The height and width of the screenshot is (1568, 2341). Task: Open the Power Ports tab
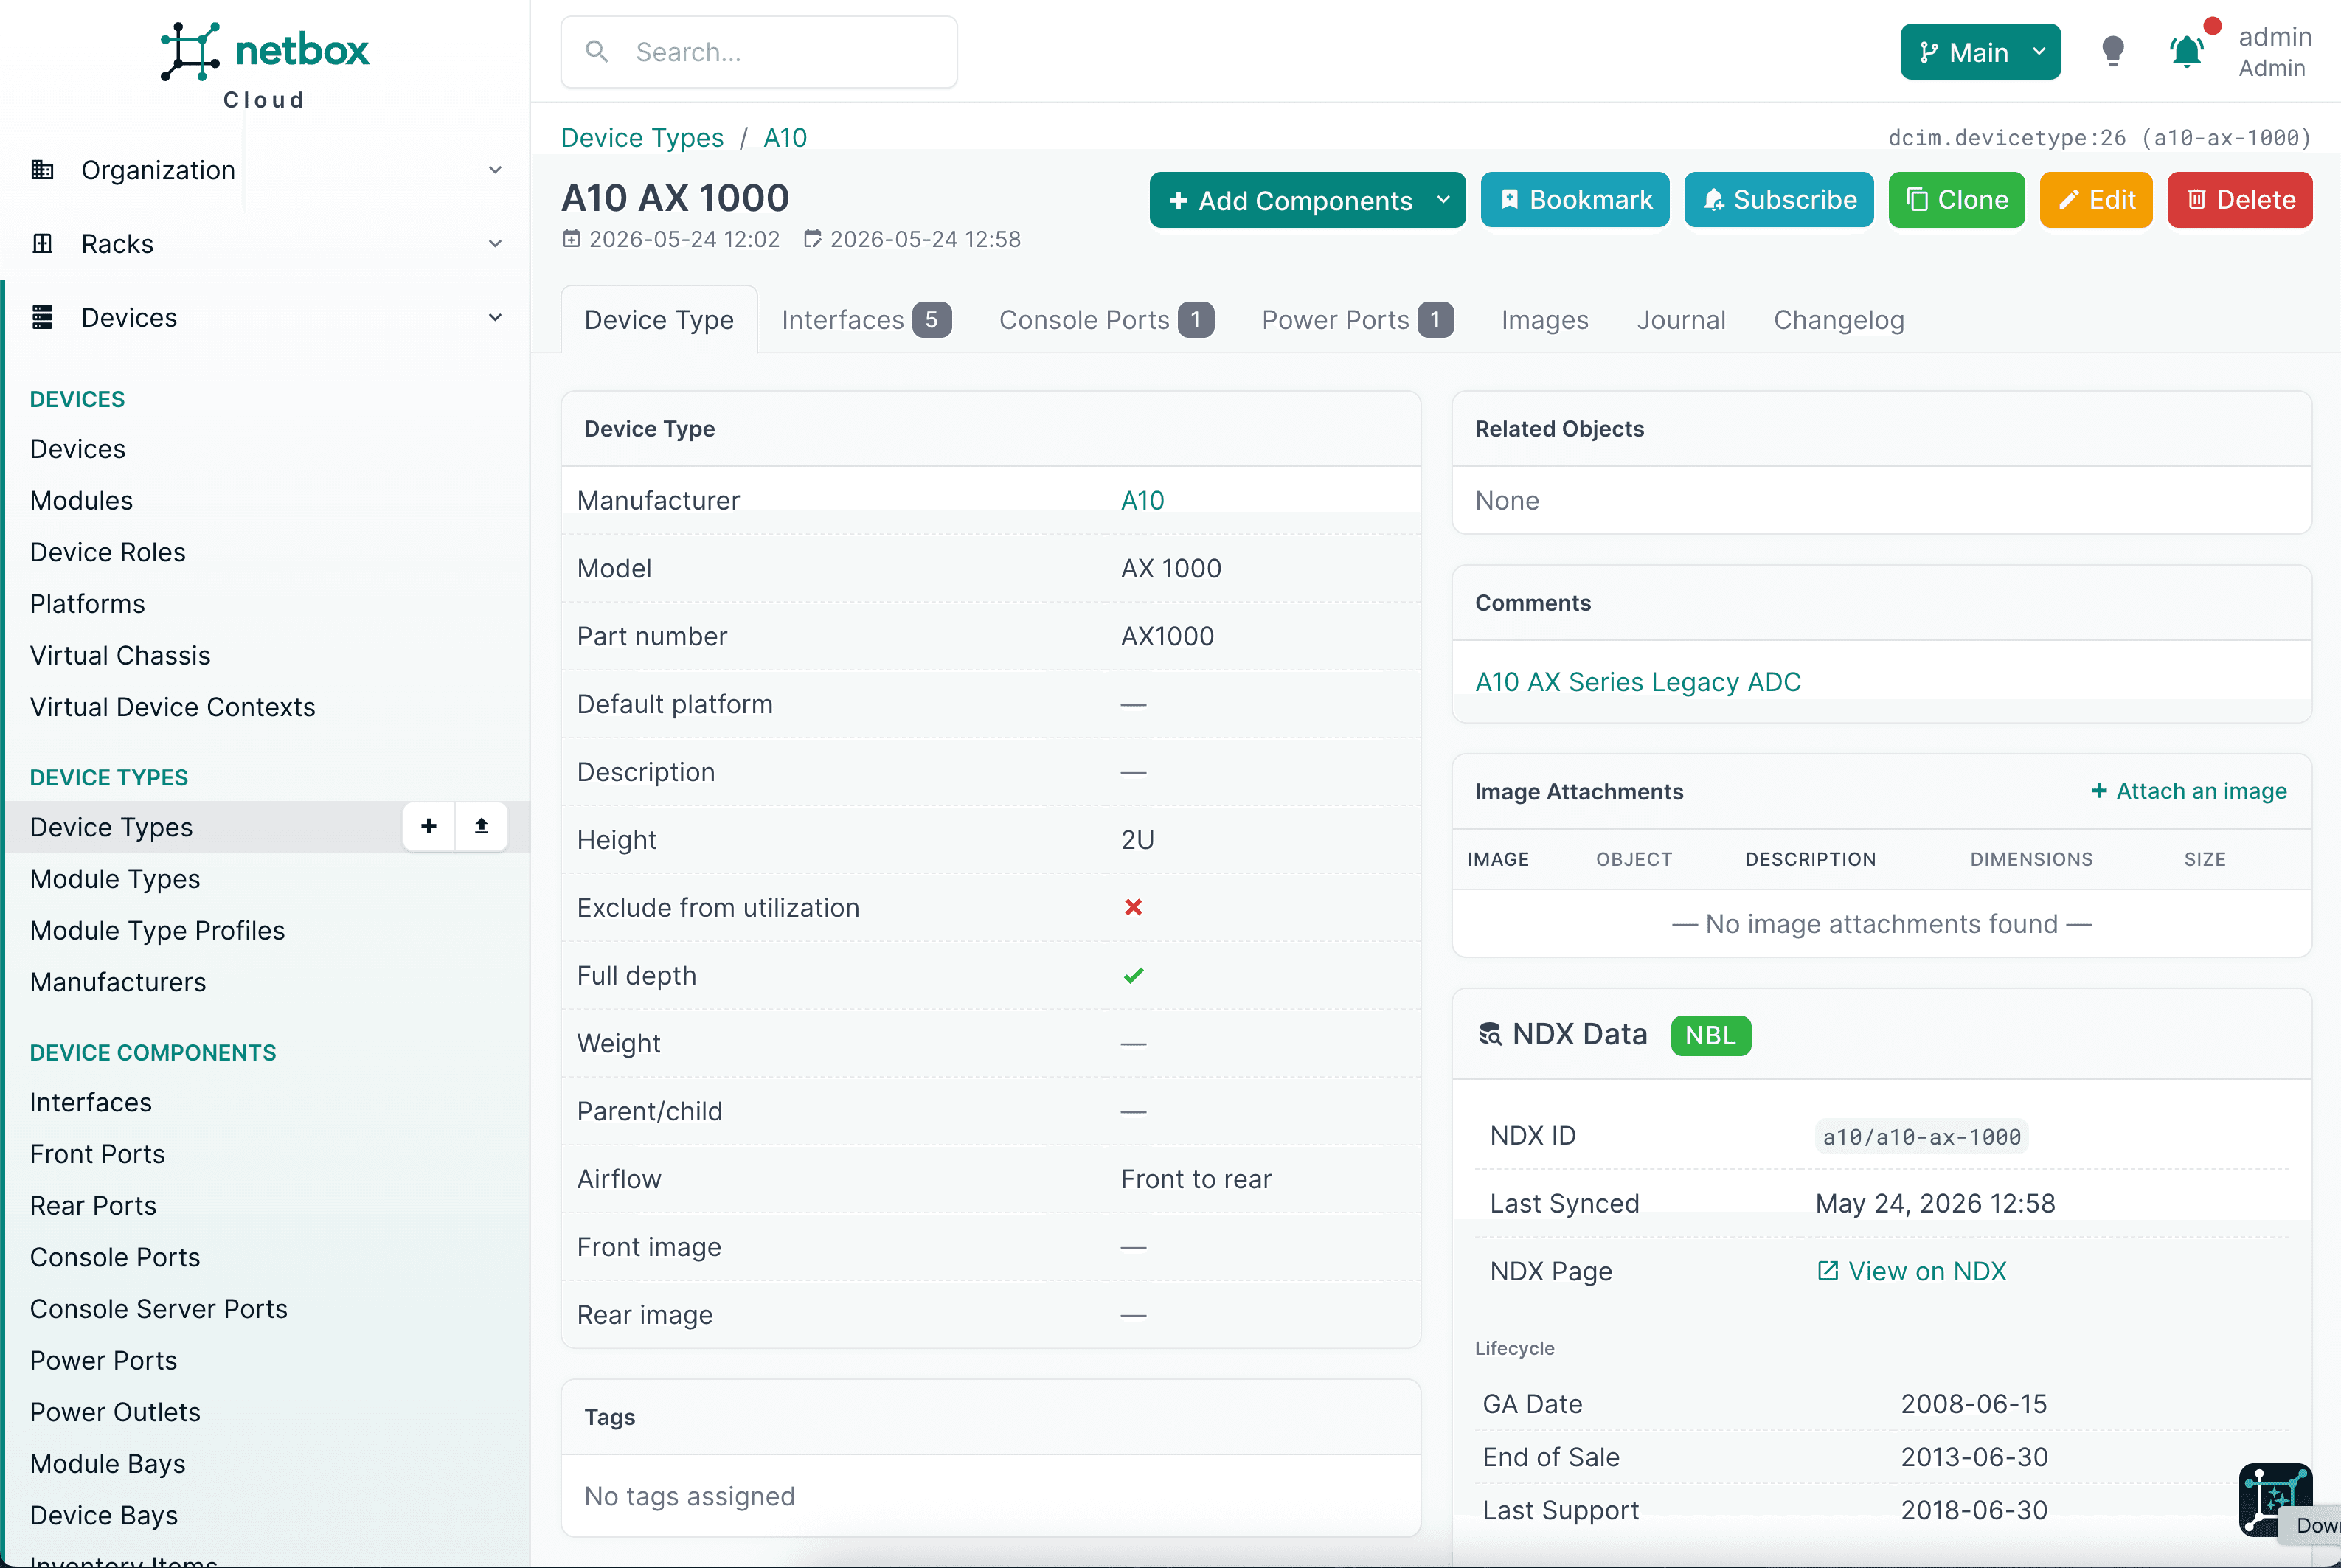1357,320
